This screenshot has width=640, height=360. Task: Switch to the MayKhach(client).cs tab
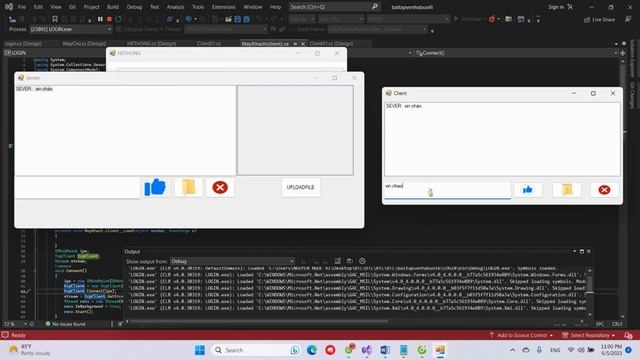(265, 43)
